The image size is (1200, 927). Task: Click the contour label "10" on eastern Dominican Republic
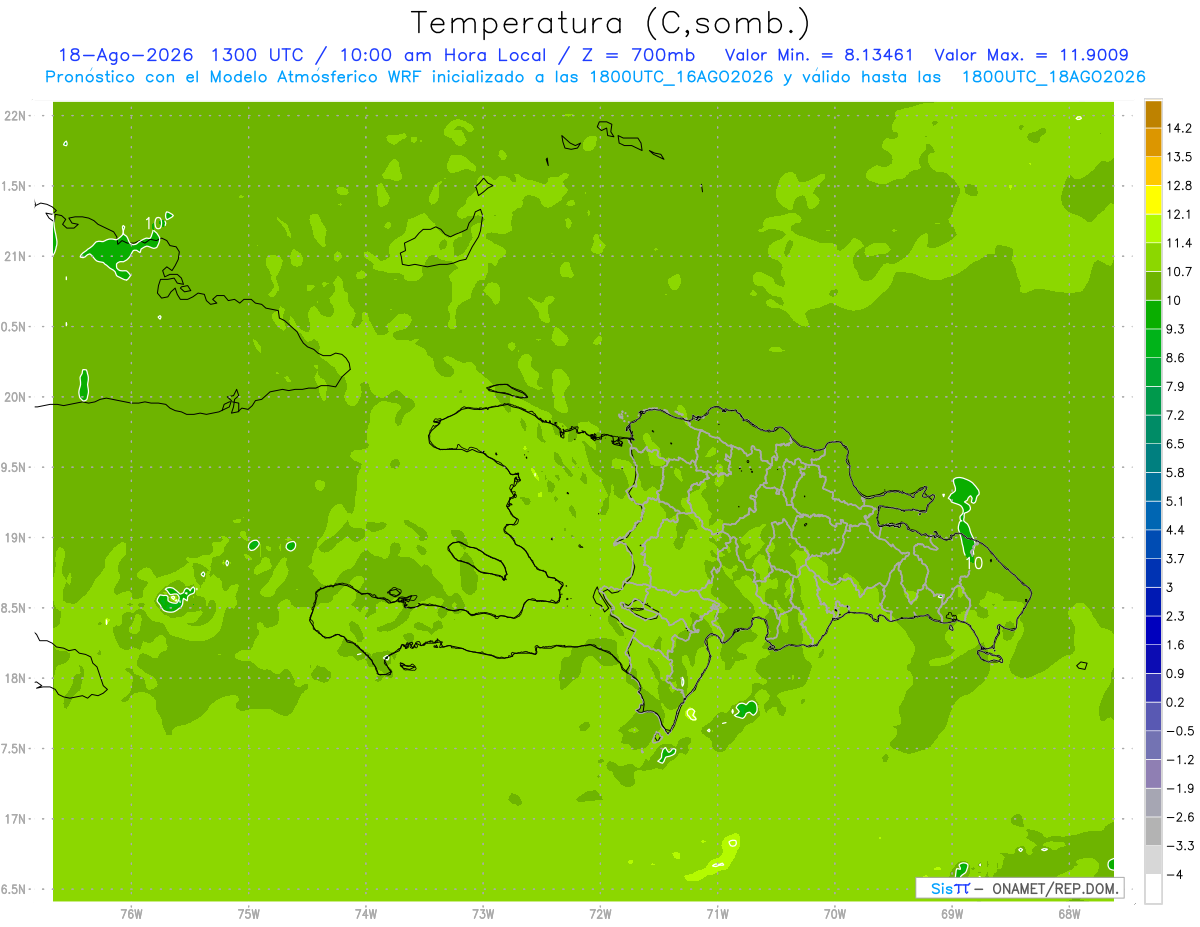[x=973, y=563]
